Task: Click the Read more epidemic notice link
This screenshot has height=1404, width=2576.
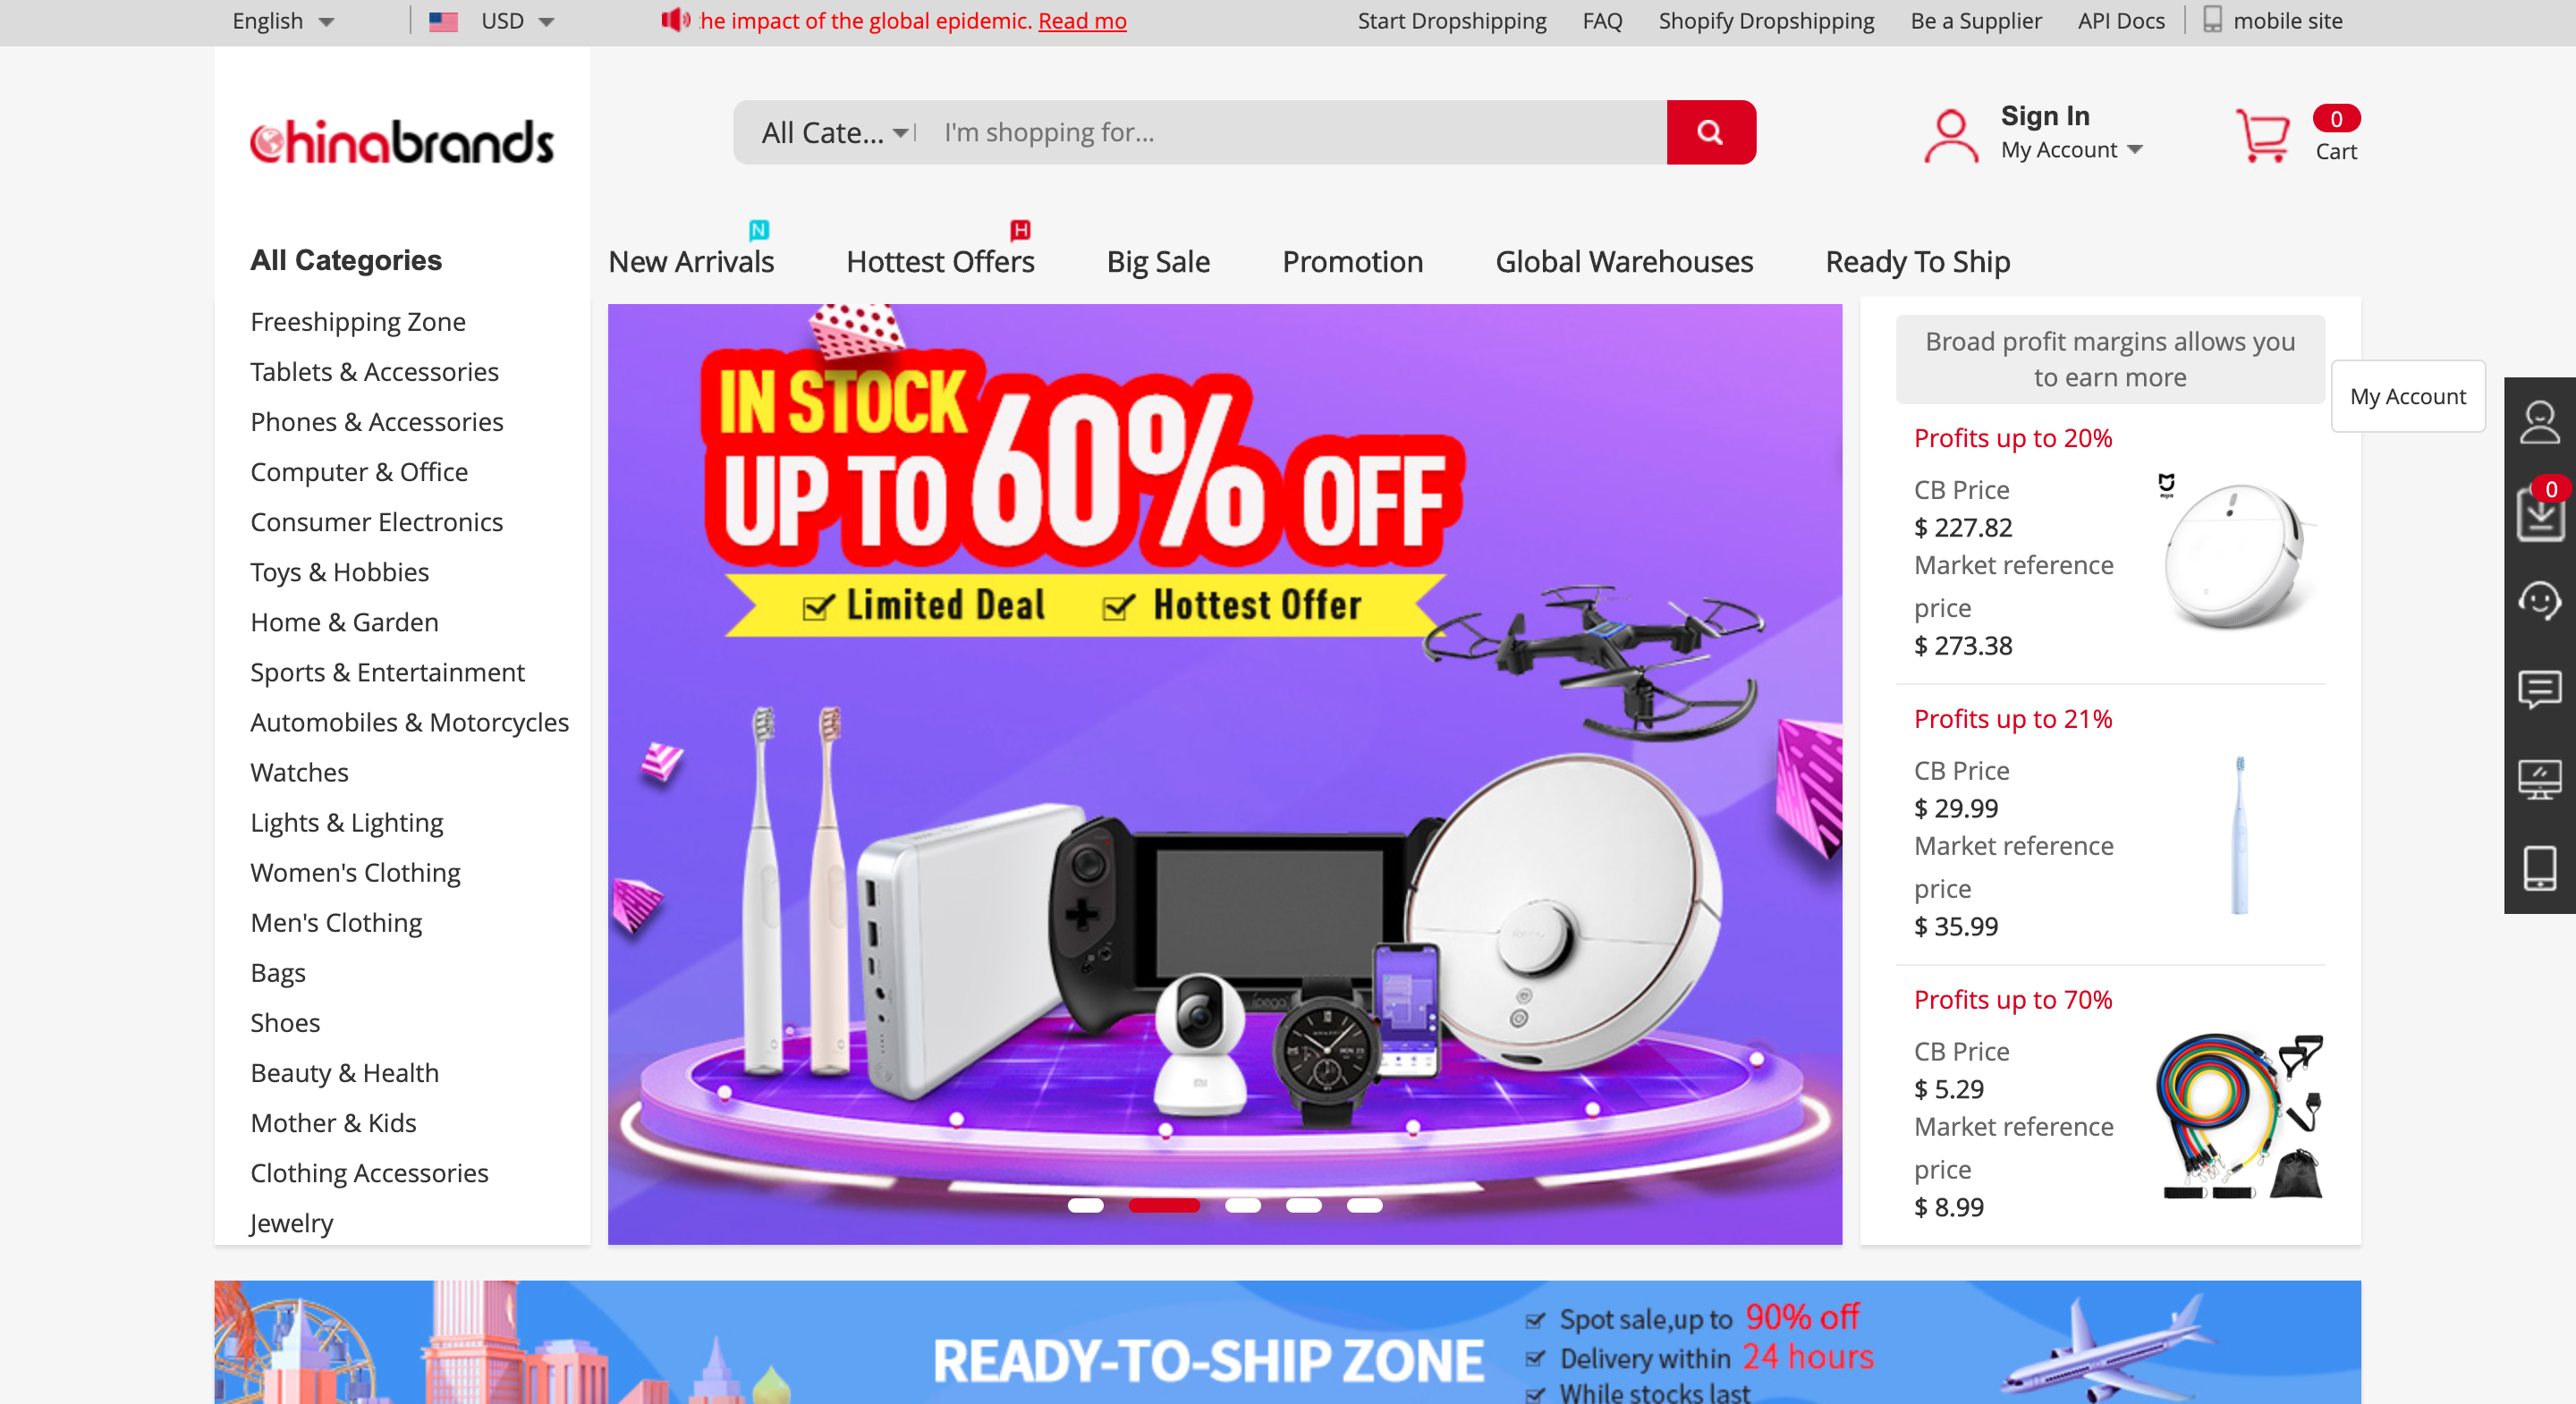Action: 1082,21
